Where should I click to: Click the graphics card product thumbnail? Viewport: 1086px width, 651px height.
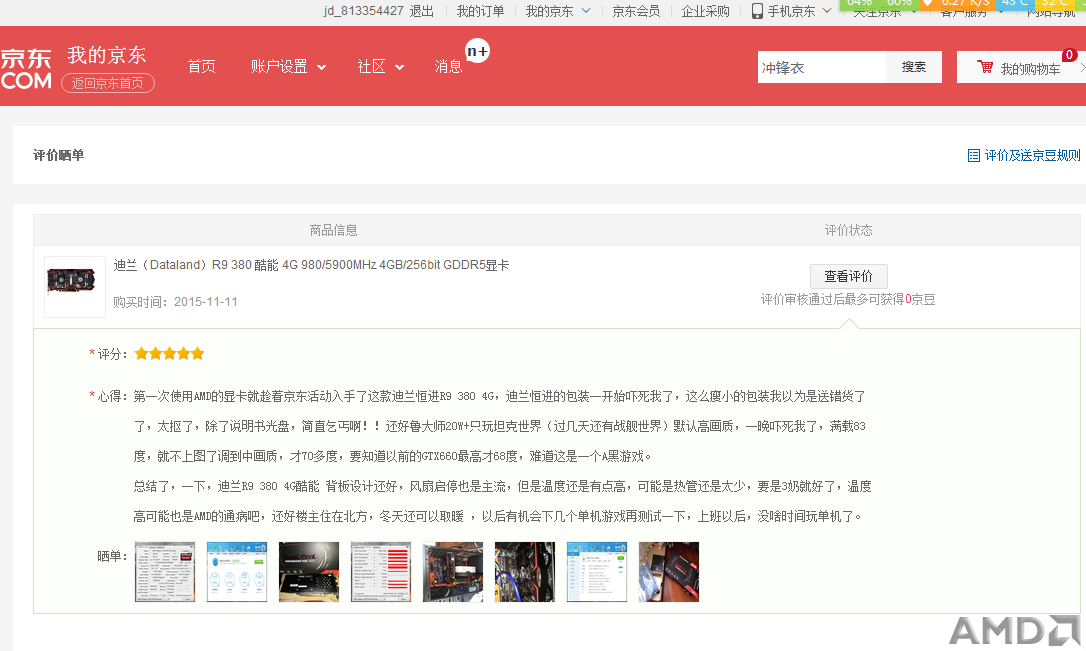[75, 287]
